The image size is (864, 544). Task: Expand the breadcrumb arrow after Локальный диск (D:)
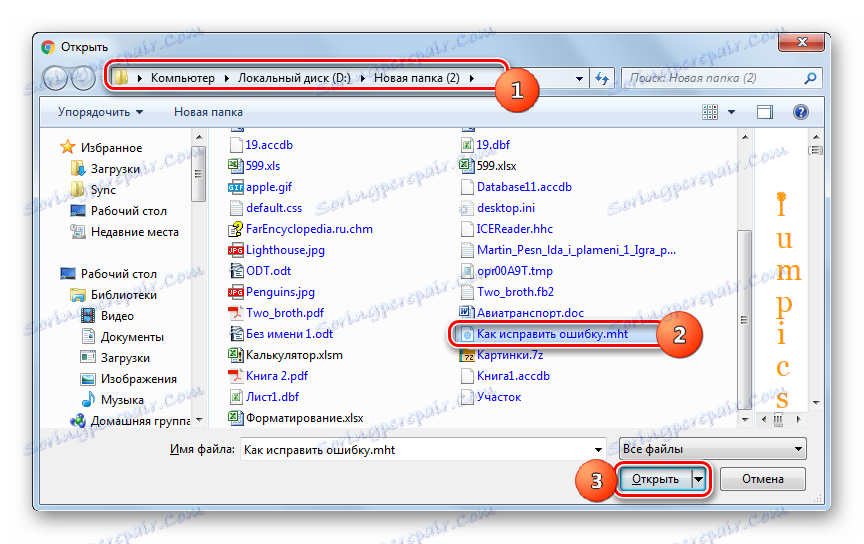[x=363, y=78]
